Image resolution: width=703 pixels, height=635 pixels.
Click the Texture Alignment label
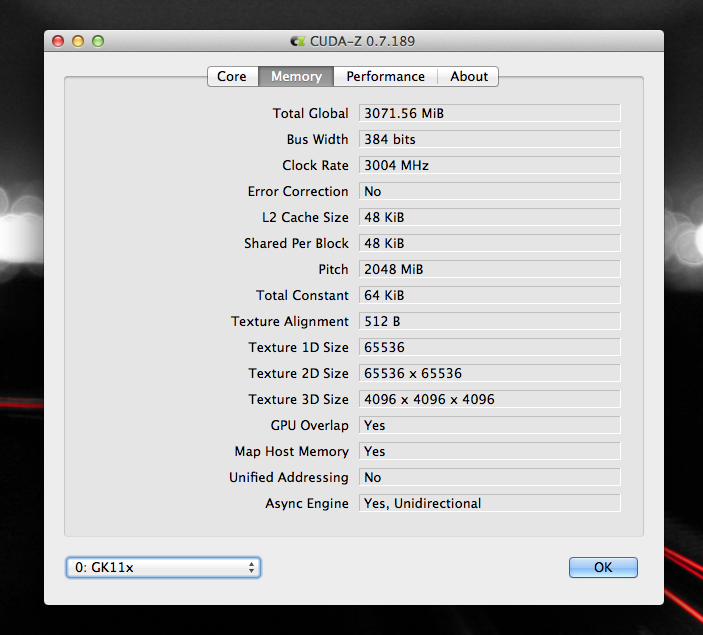[x=290, y=321]
